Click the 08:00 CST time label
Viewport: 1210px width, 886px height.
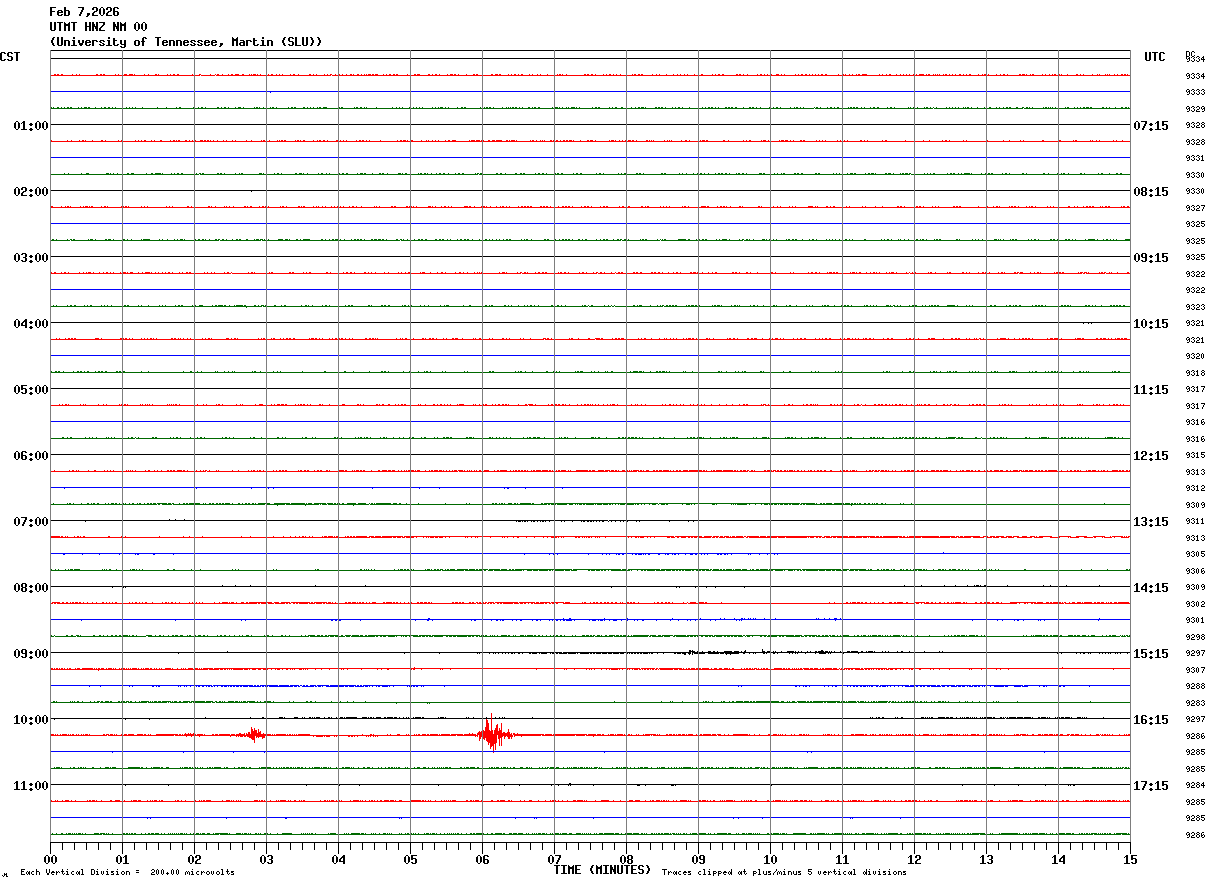(x=31, y=587)
